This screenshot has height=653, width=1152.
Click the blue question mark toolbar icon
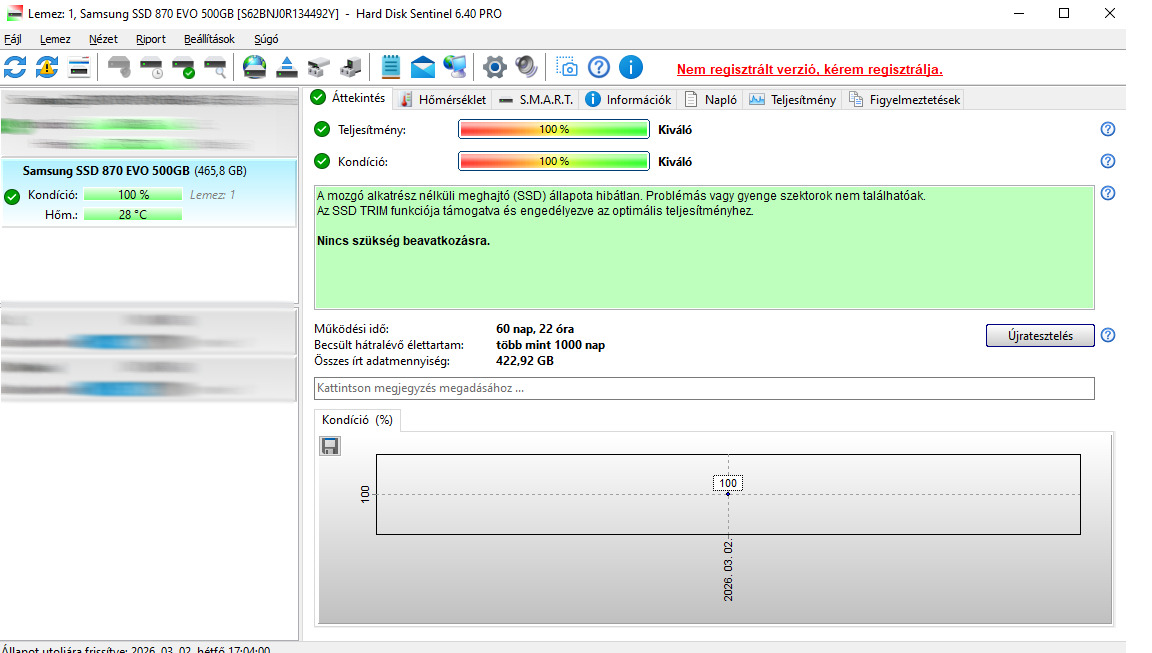599,68
